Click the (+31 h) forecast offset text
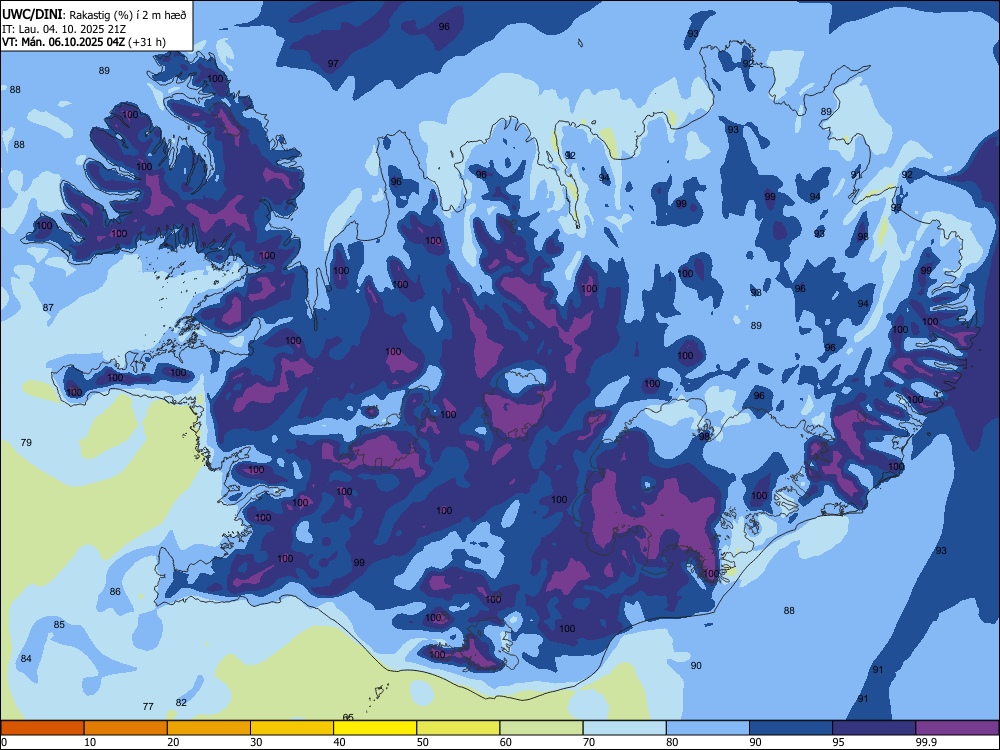This screenshot has width=1000, height=750. tap(147, 42)
